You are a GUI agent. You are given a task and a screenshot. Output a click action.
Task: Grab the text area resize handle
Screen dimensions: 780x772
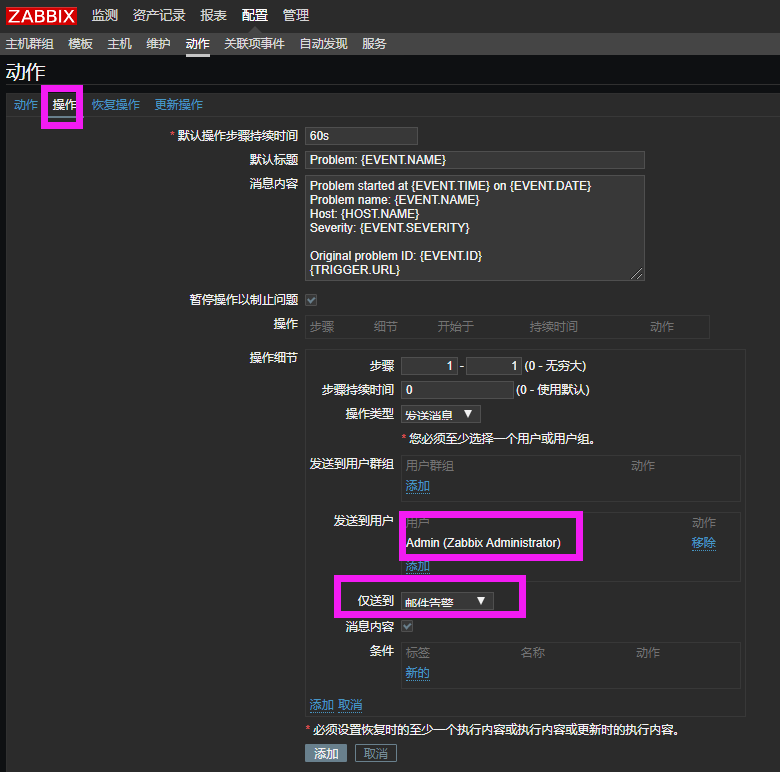click(x=637, y=273)
